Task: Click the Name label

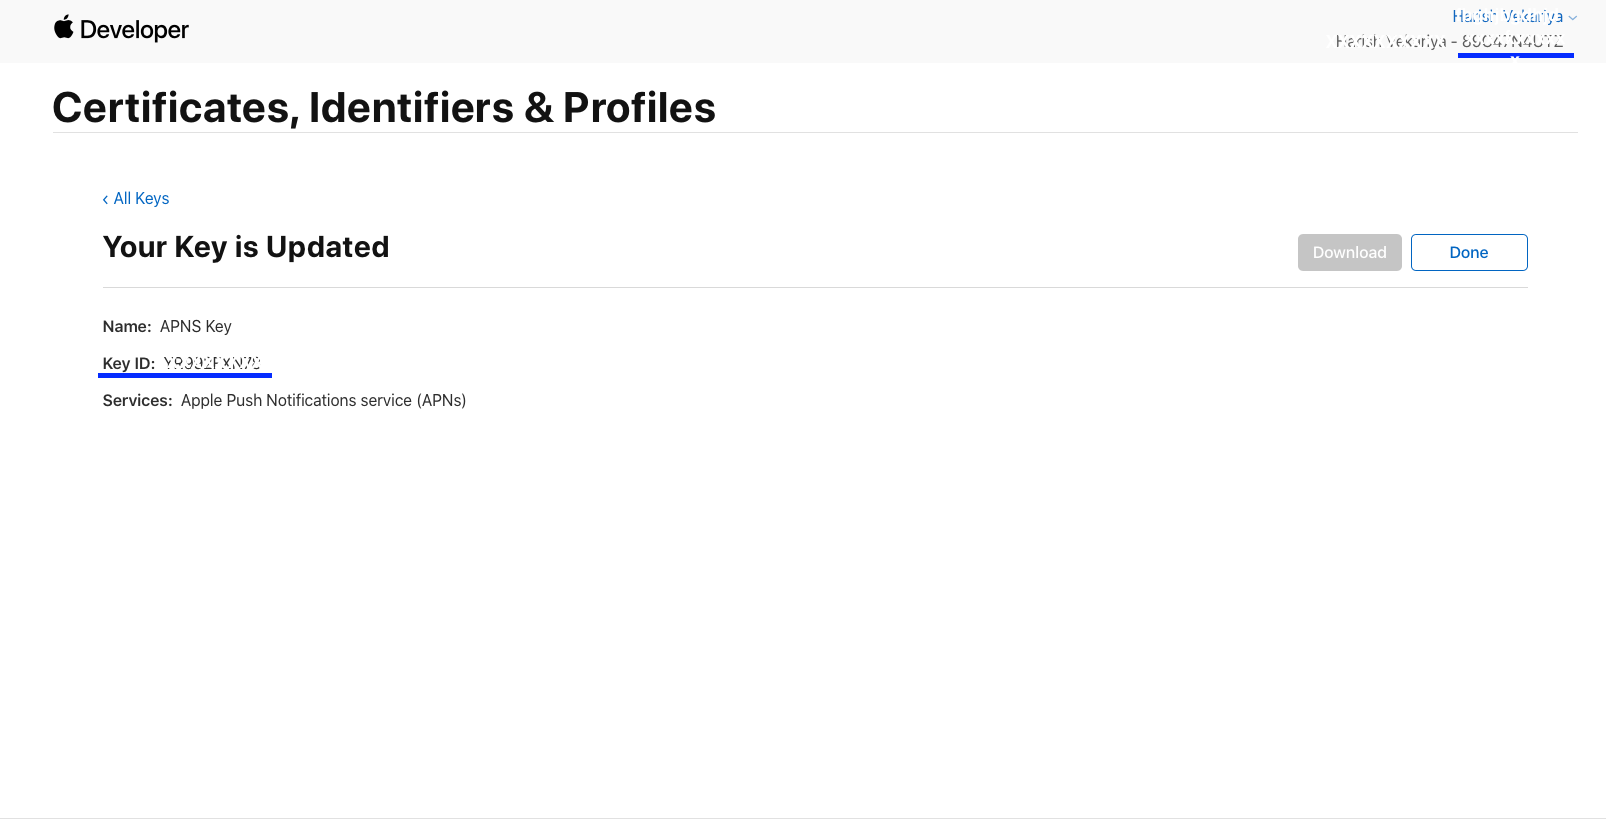Action: coord(127,326)
